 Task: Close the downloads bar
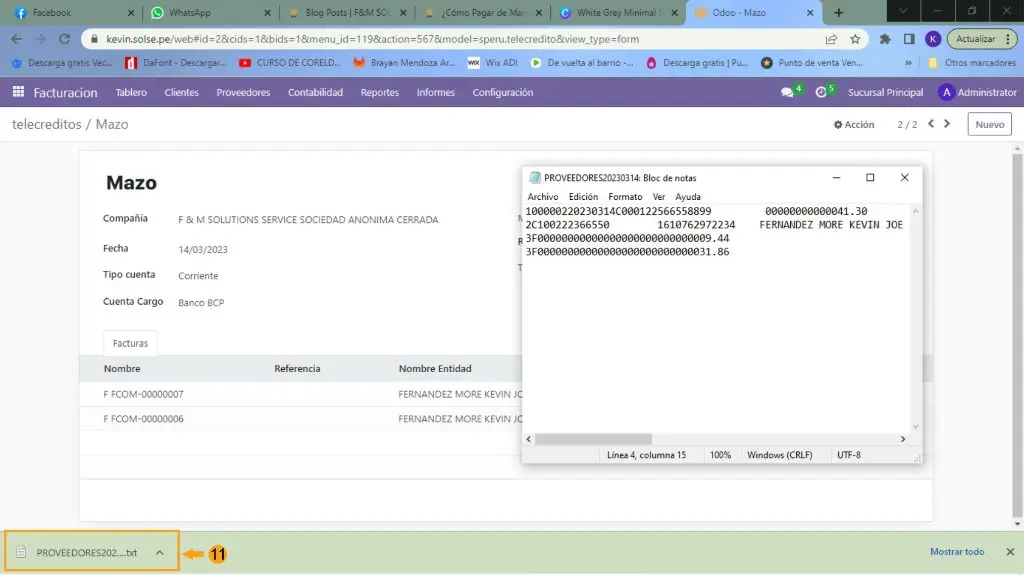(x=1009, y=551)
